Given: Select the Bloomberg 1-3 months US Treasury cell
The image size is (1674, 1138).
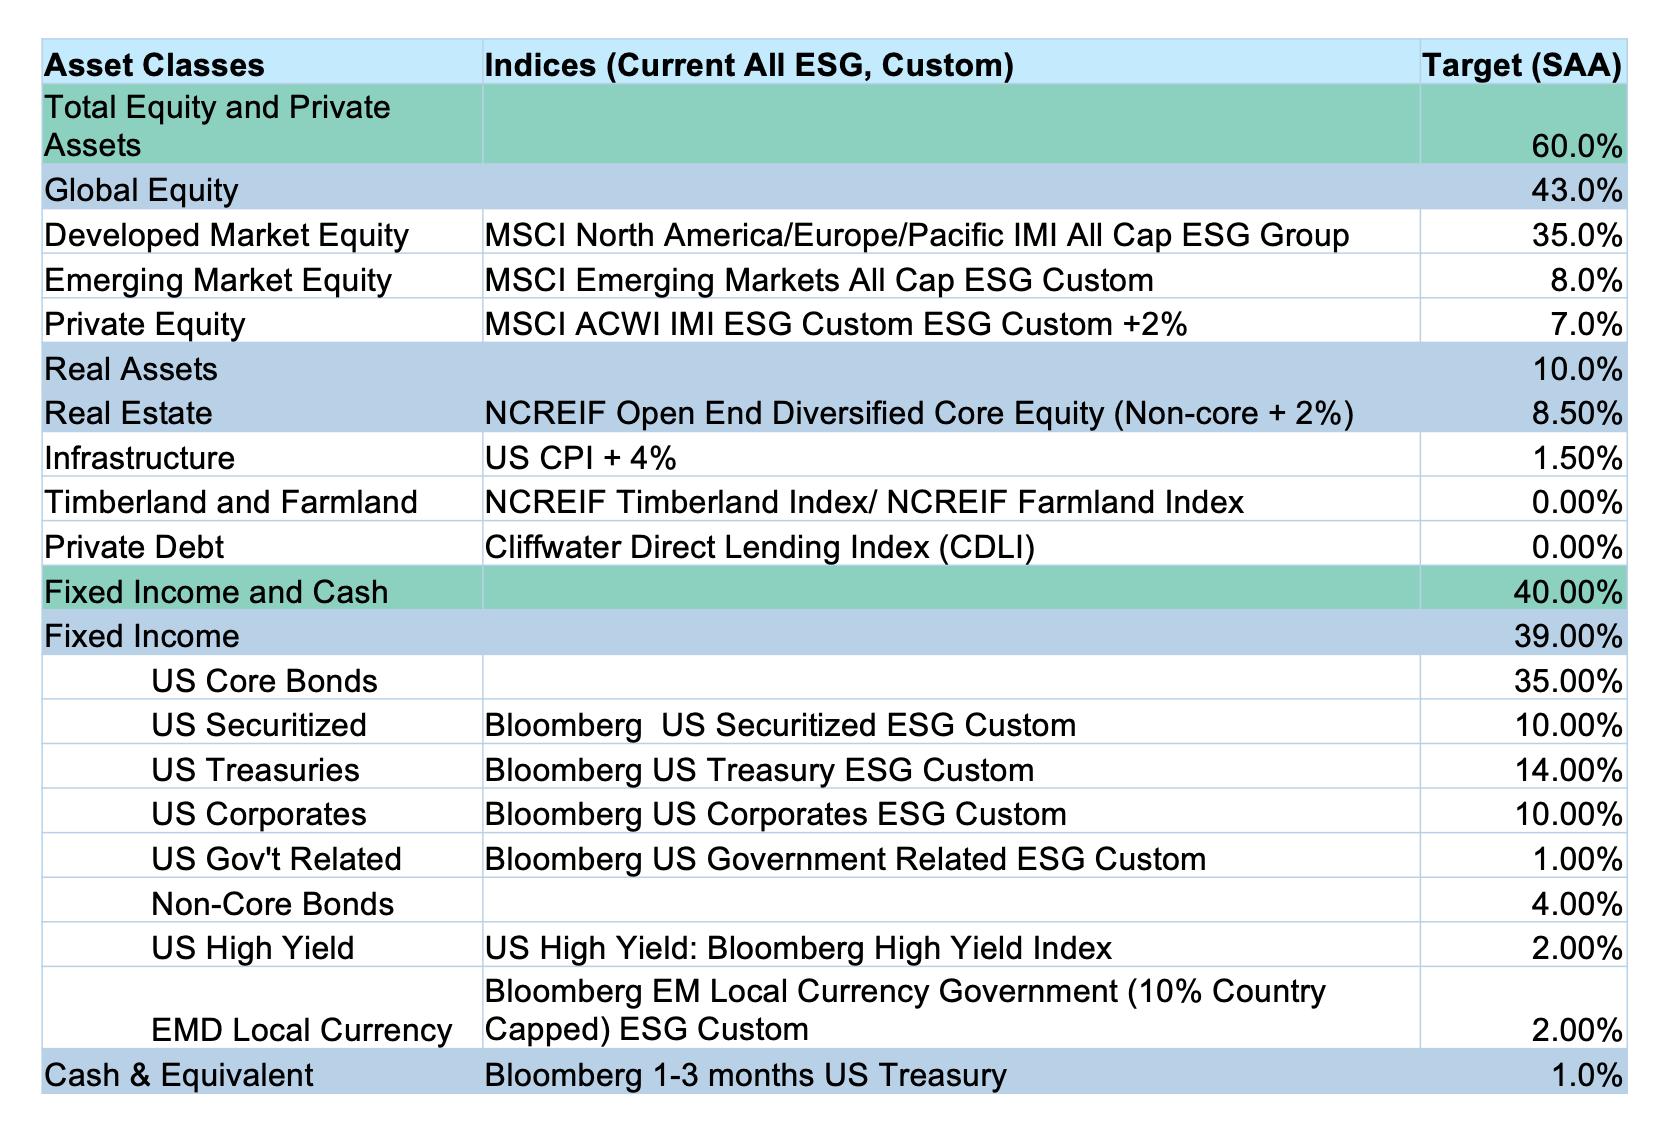Looking at the screenshot, I should point(745,1075).
